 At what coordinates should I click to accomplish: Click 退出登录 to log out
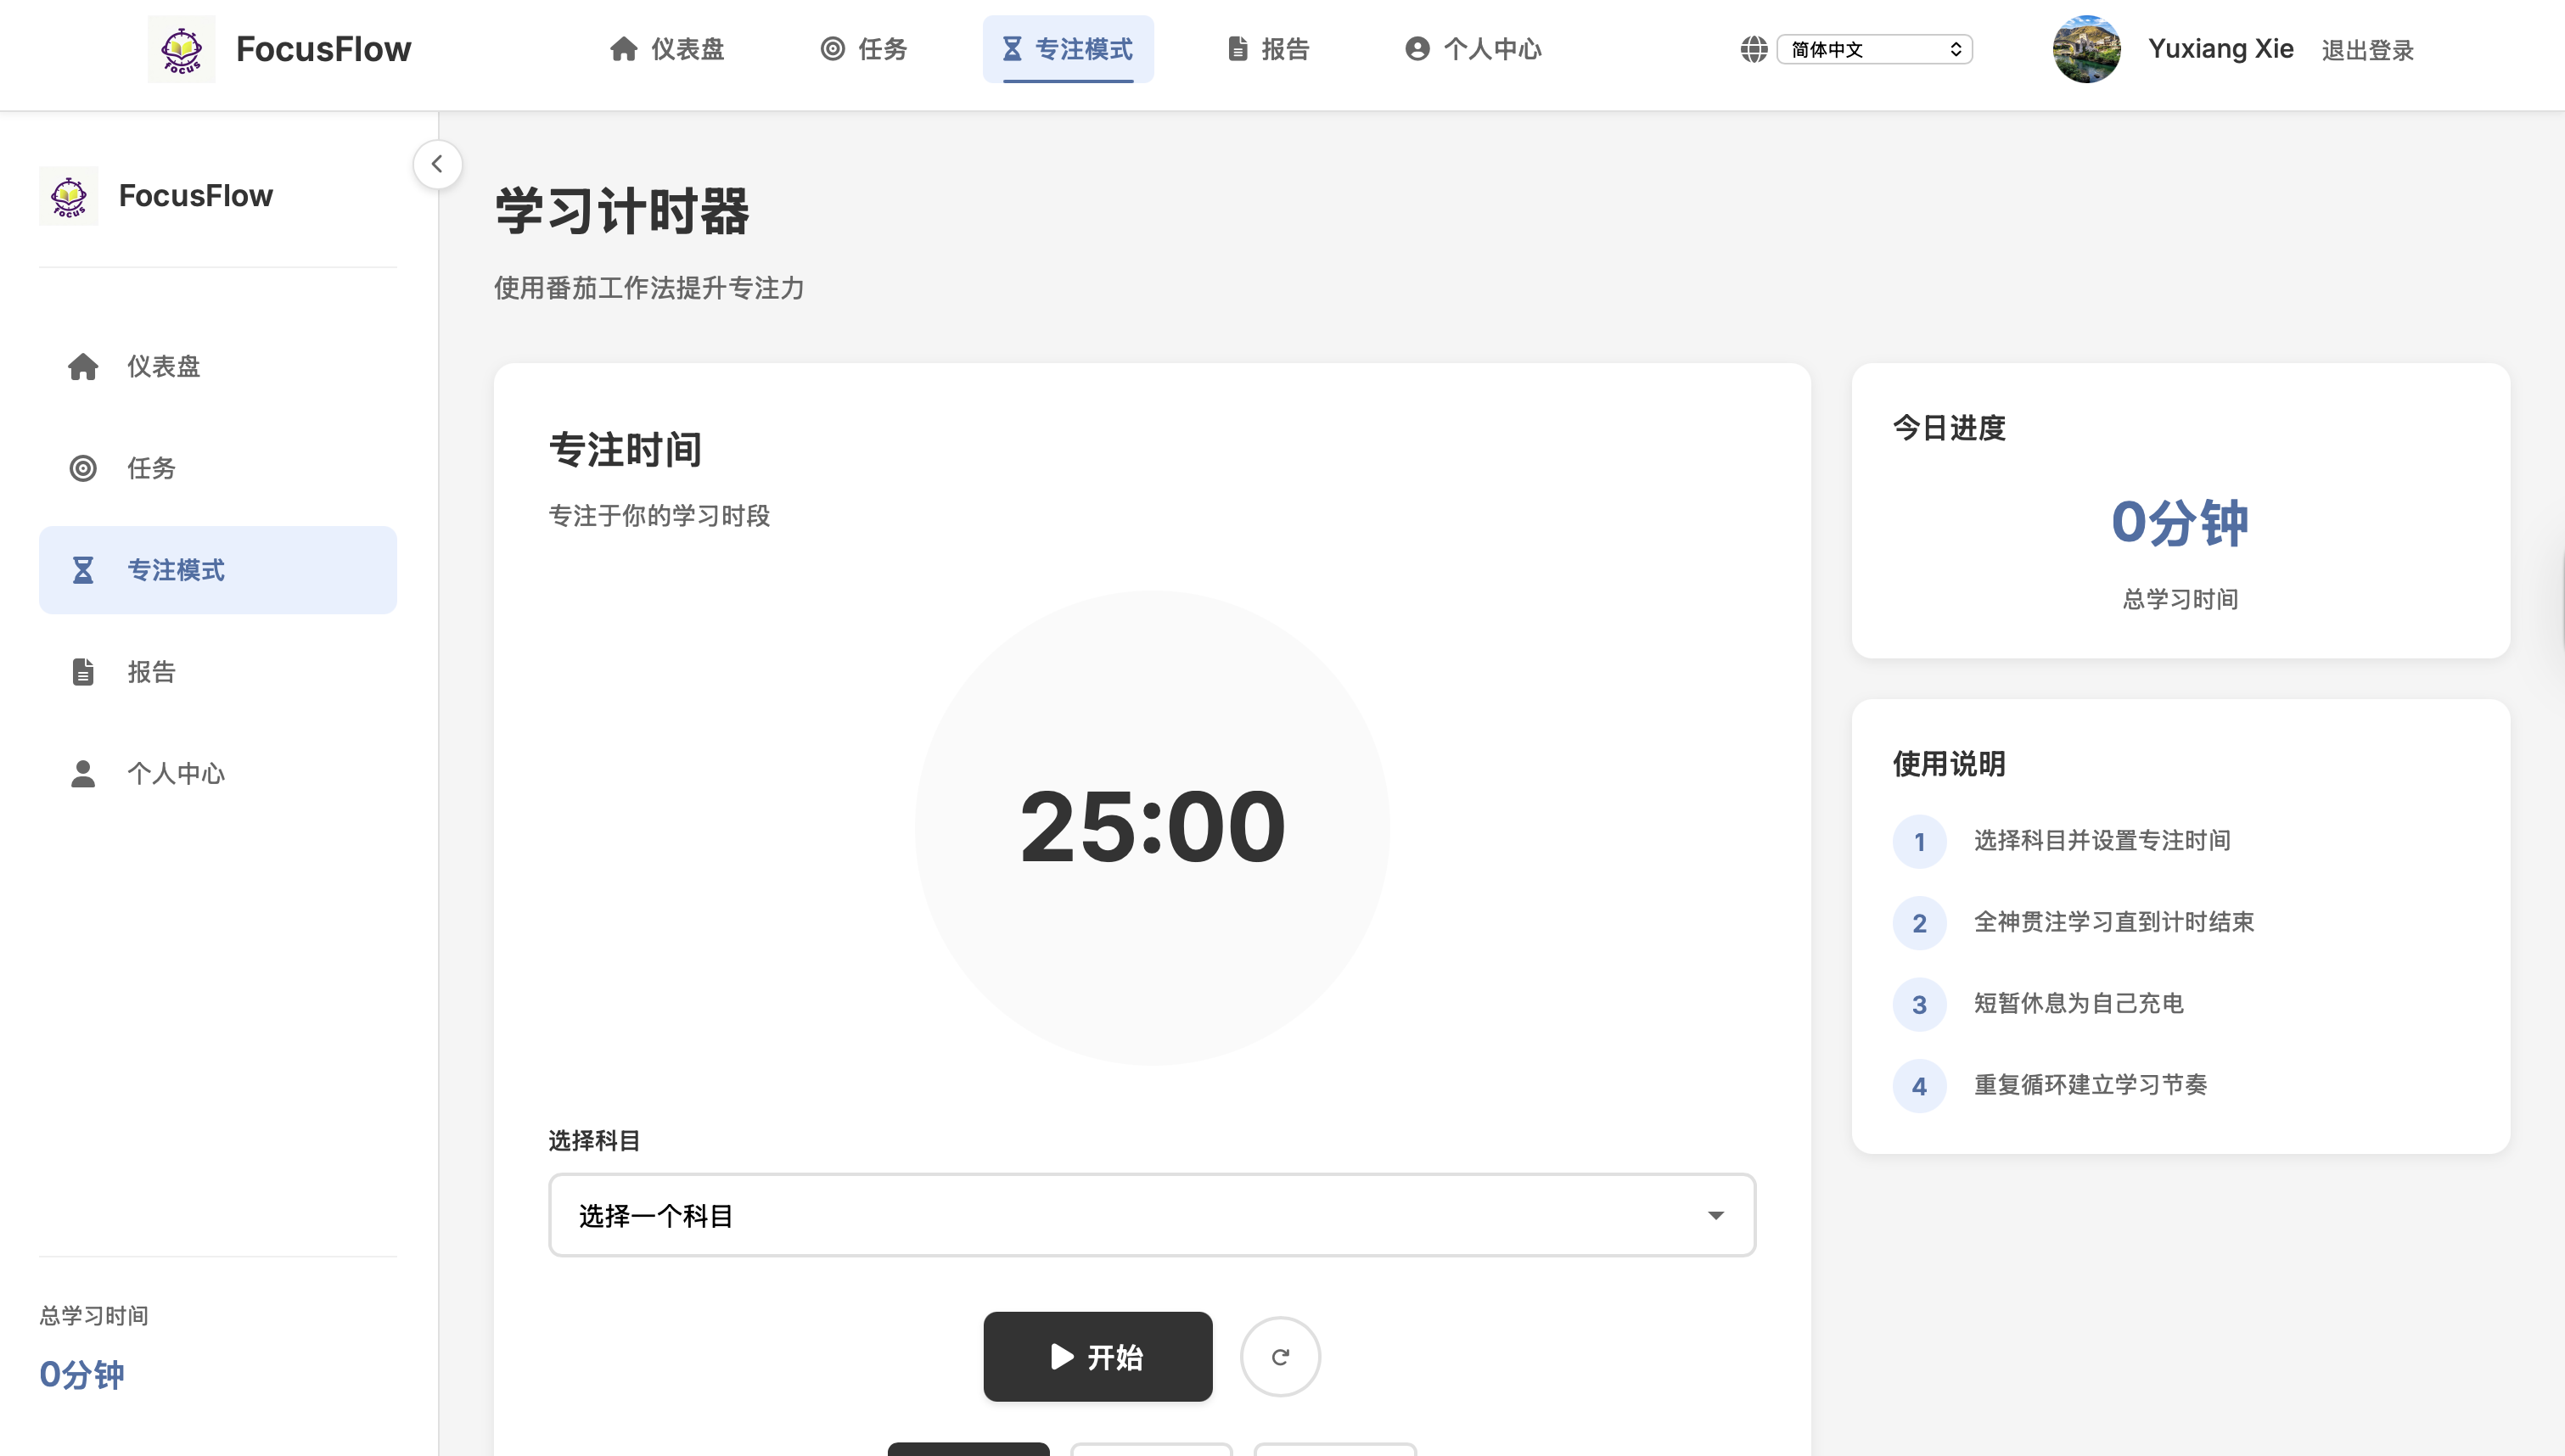(x=2367, y=48)
